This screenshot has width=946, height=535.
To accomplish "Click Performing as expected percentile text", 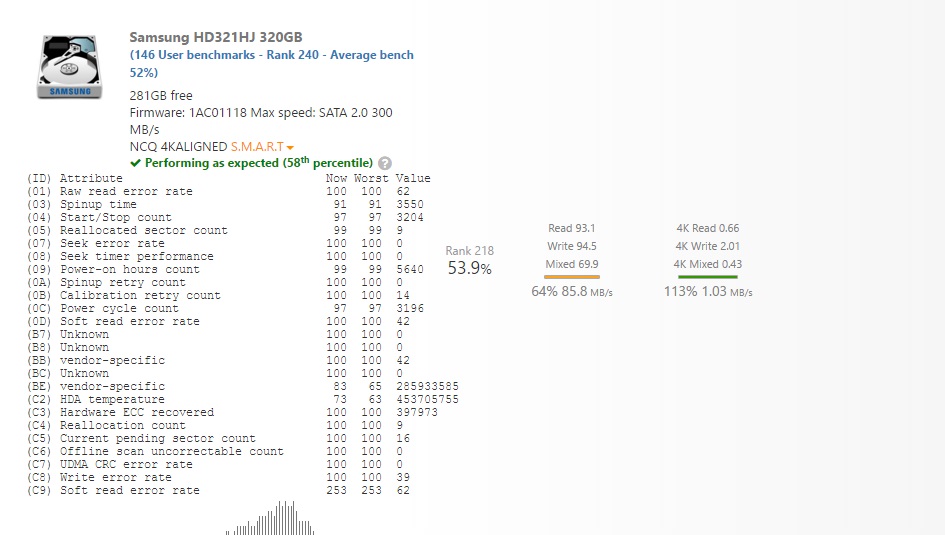I will click(x=259, y=163).
